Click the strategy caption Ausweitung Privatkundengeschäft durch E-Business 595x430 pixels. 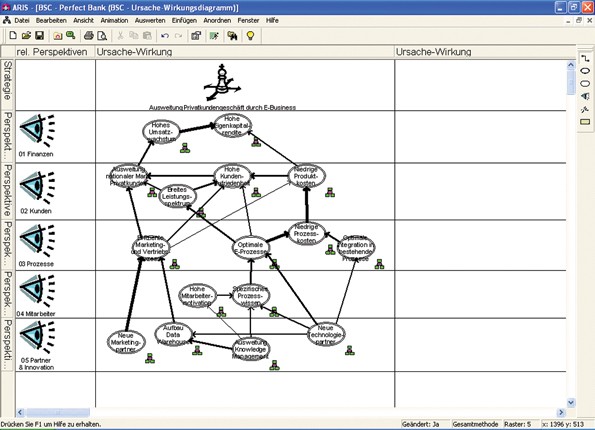pos(222,107)
